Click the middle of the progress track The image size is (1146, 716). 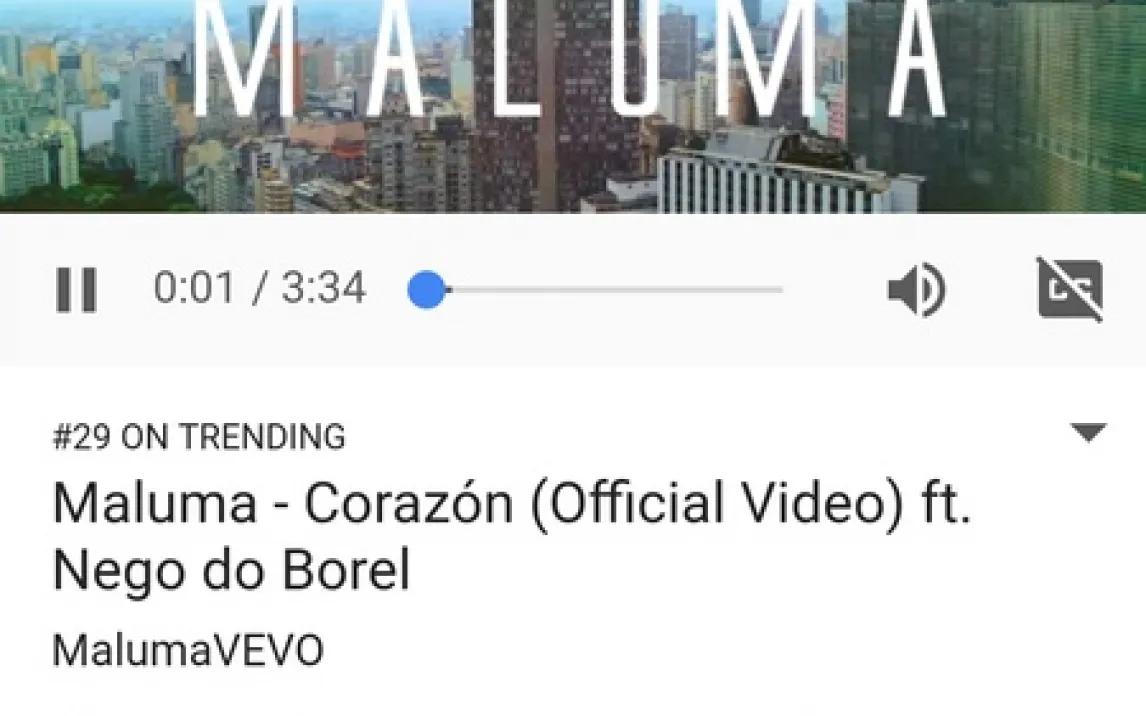596,289
